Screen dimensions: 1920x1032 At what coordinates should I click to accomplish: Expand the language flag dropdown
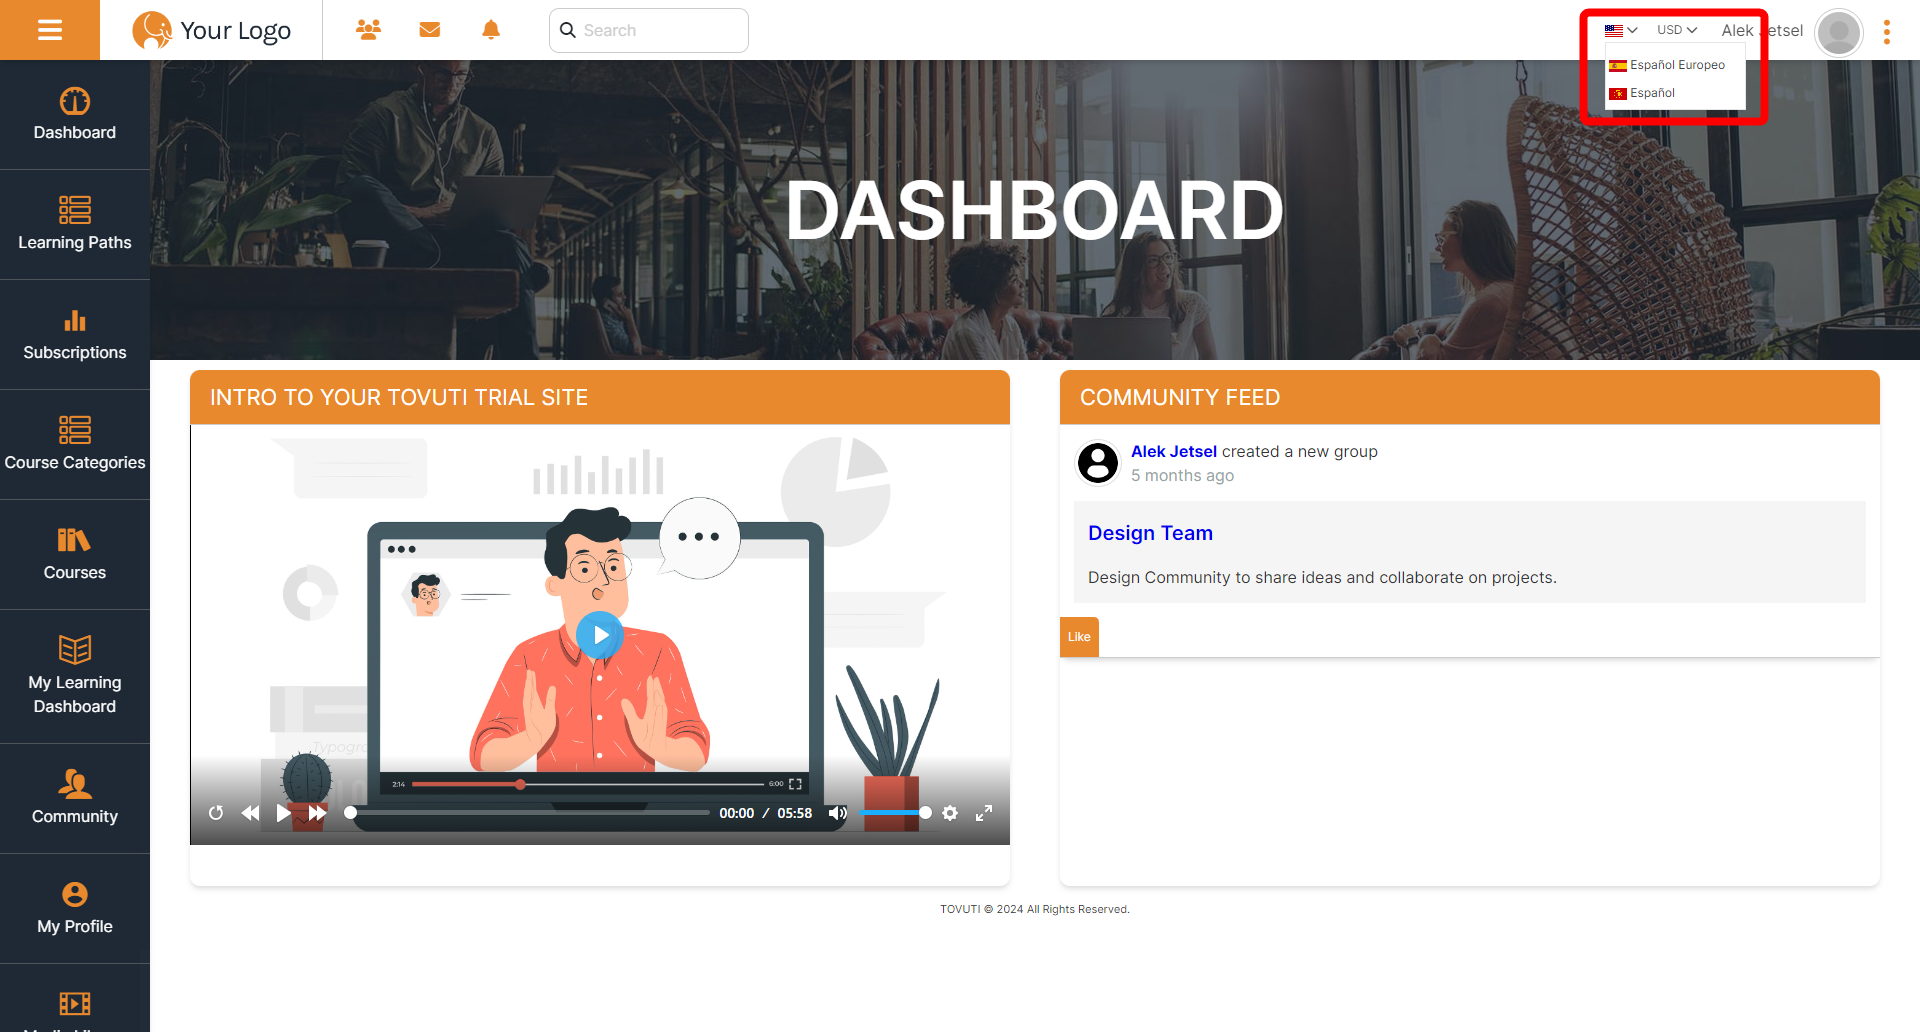coord(1621,30)
